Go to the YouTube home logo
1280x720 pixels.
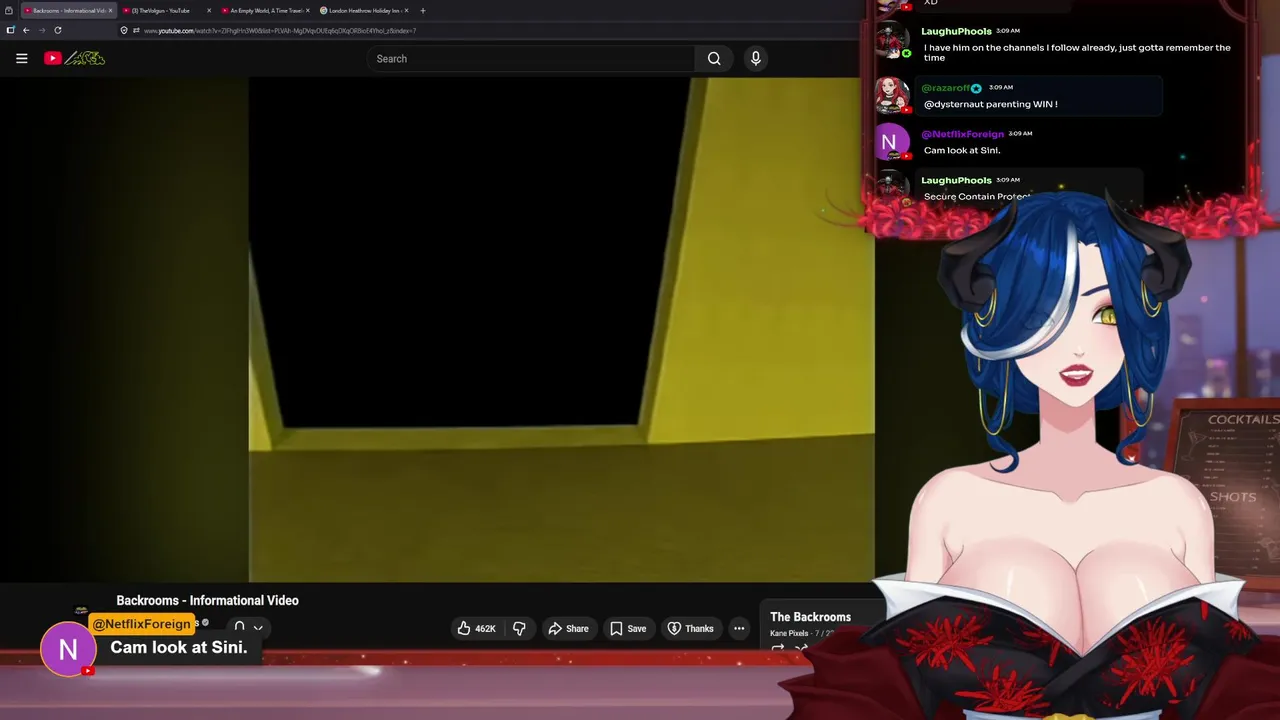[75, 58]
